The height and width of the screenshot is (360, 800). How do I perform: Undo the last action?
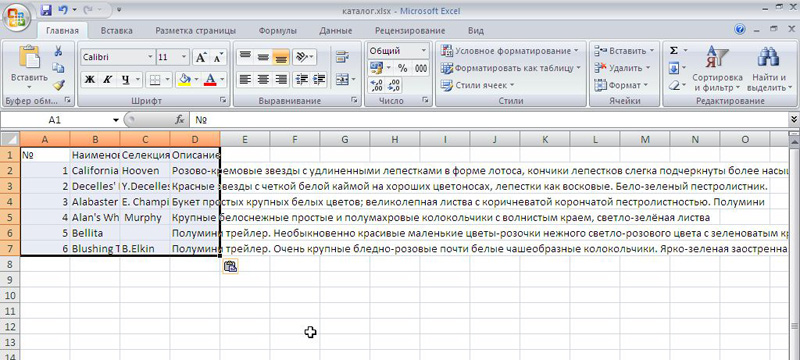tap(63, 10)
